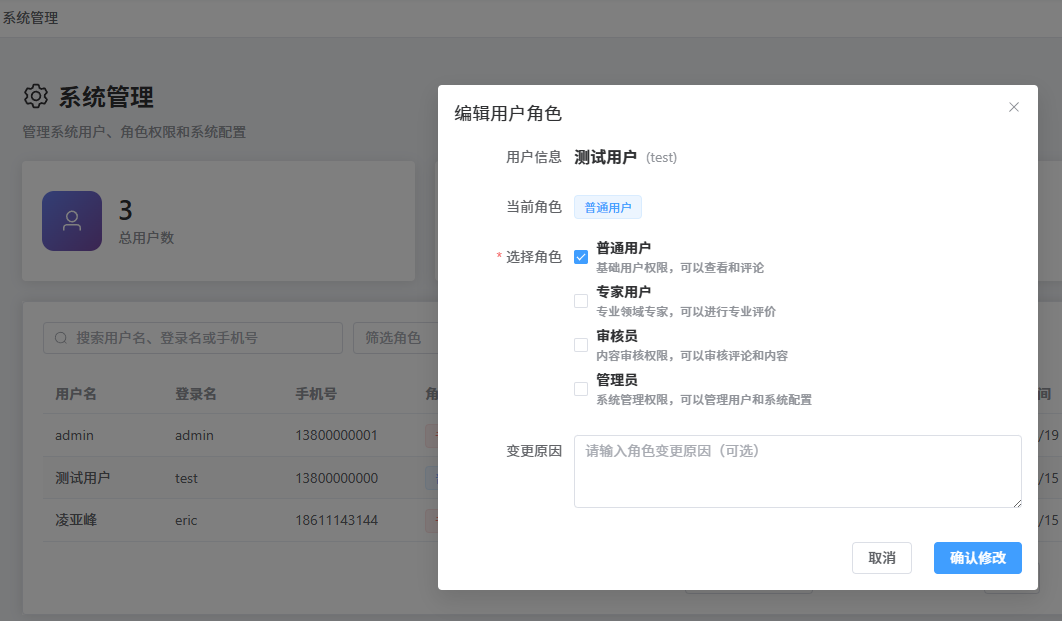1062x621 pixels.
Task: Click the system management gear icon
Action: pos(36,96)
